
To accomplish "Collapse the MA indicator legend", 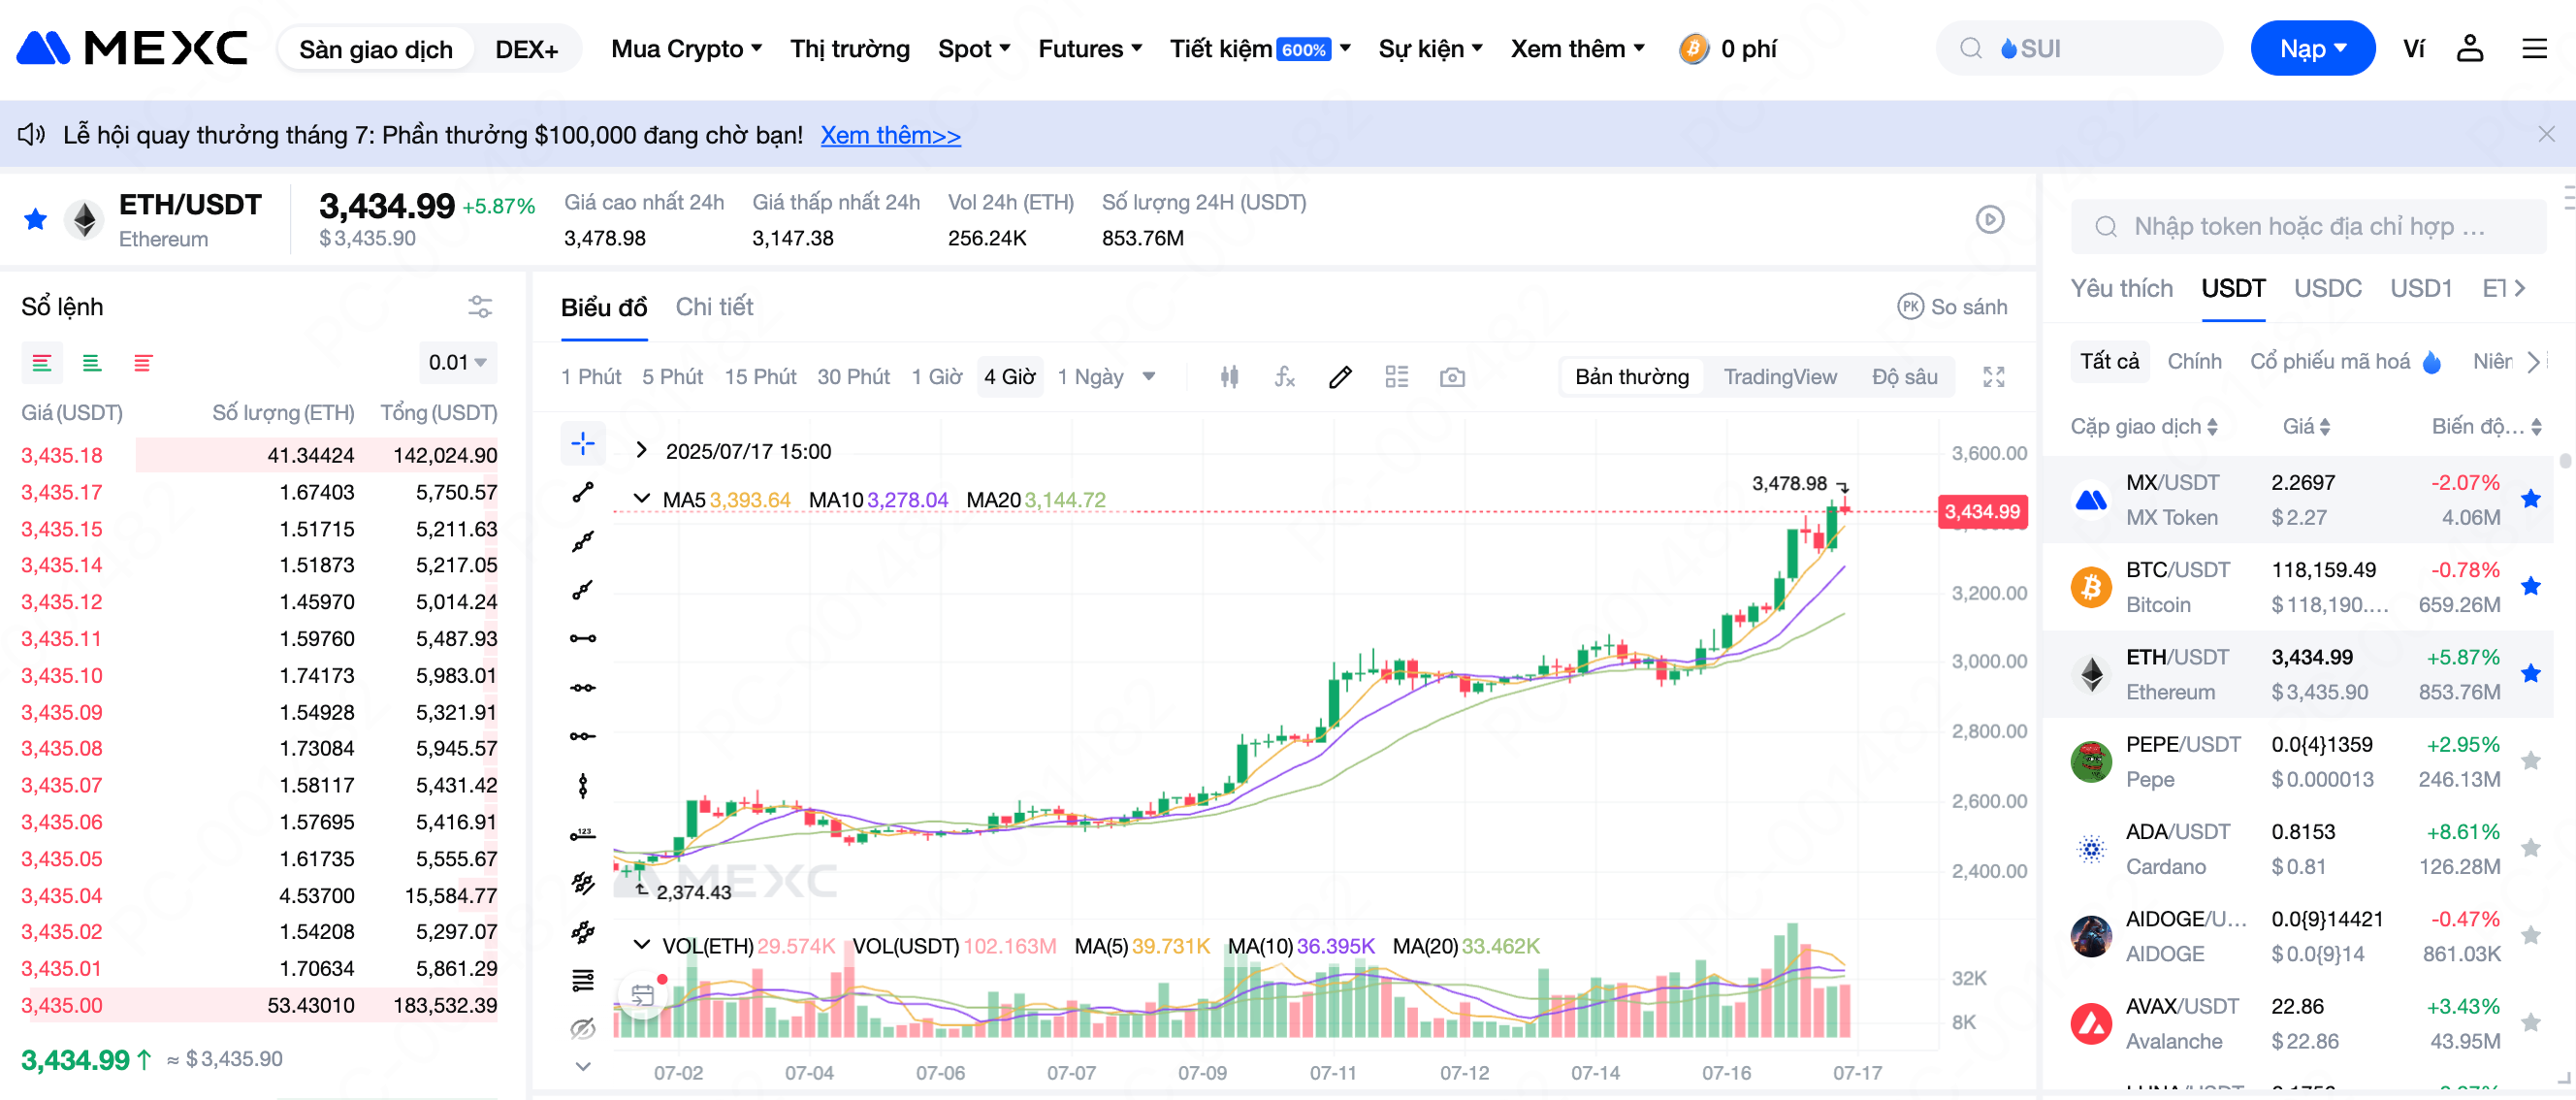I will point(642,498).
